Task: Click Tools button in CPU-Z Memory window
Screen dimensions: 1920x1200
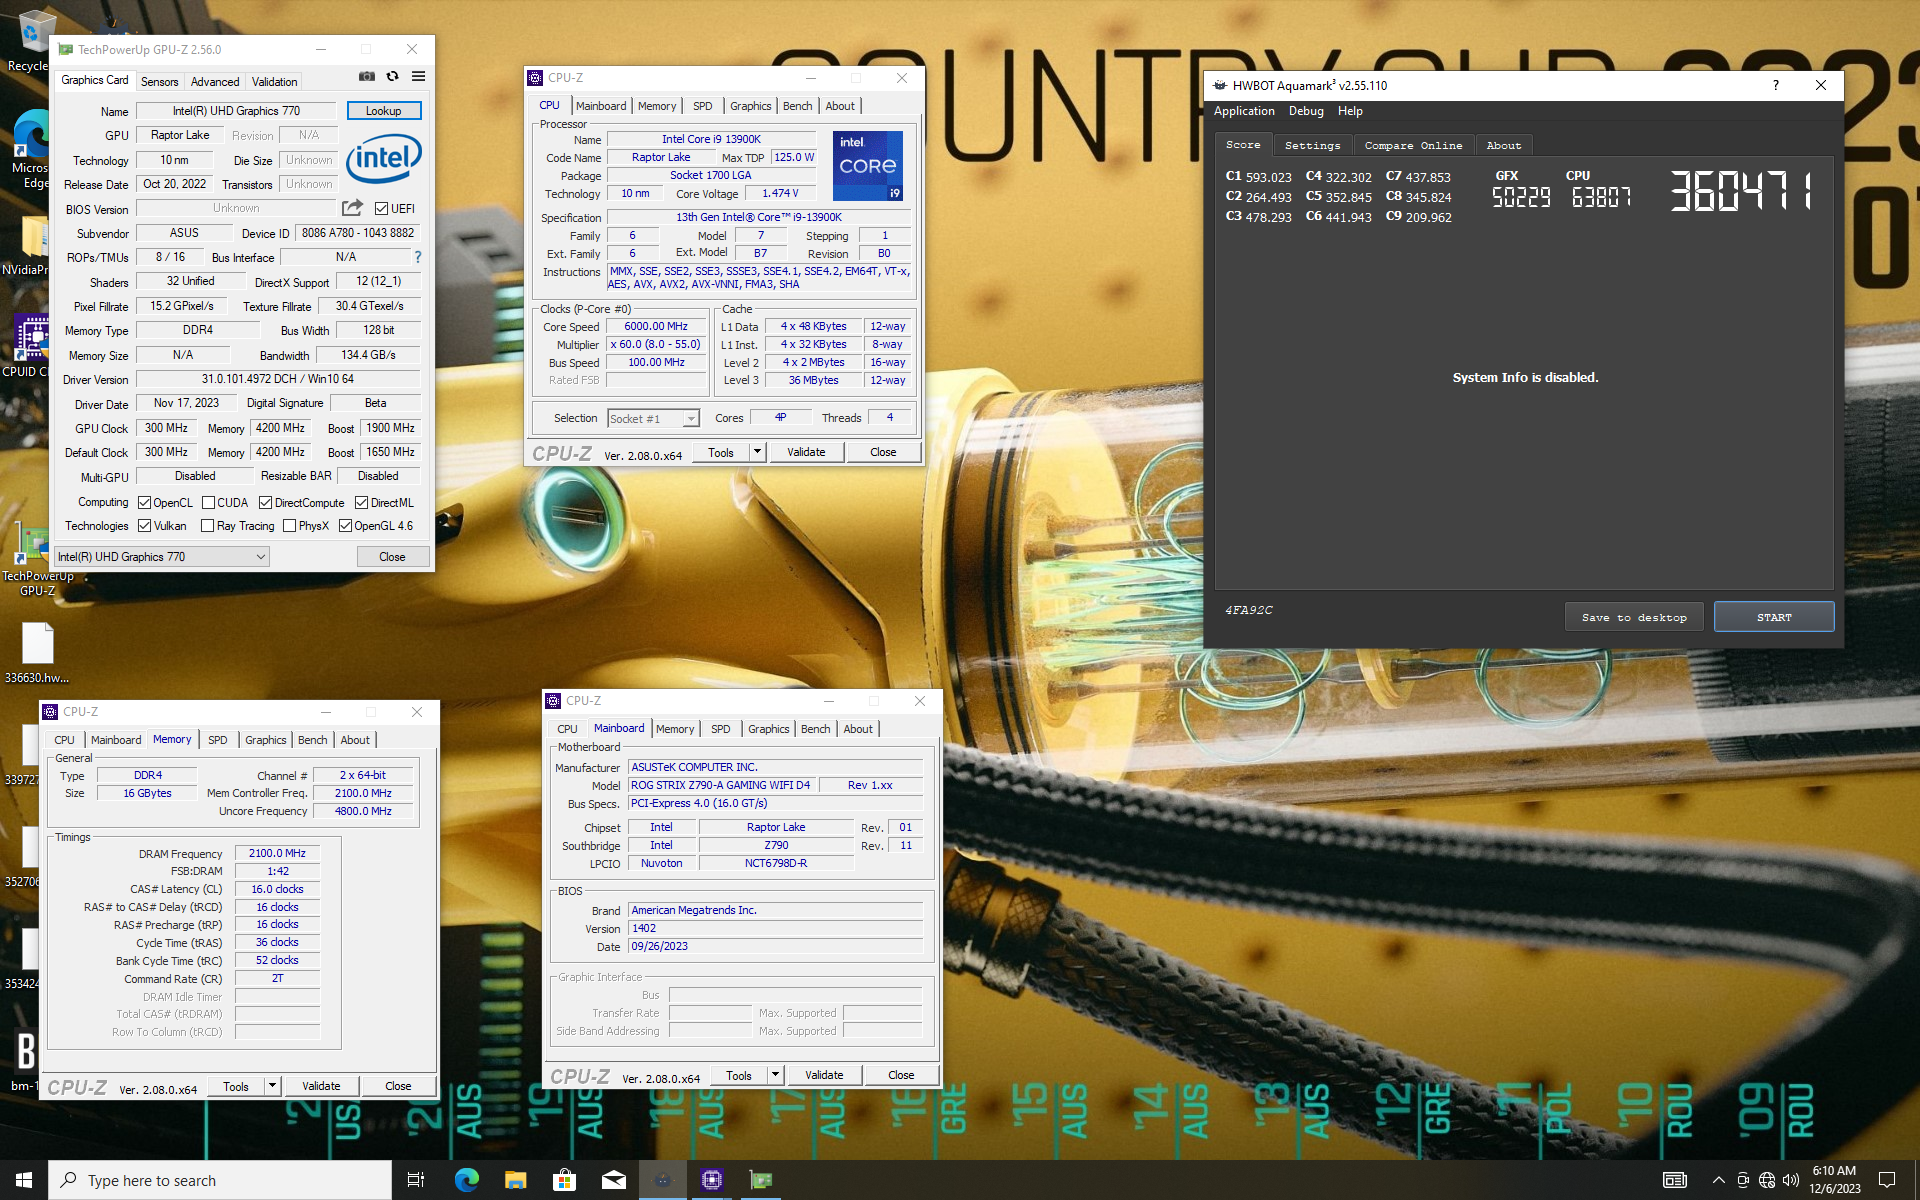Action: pos(236,1086)
